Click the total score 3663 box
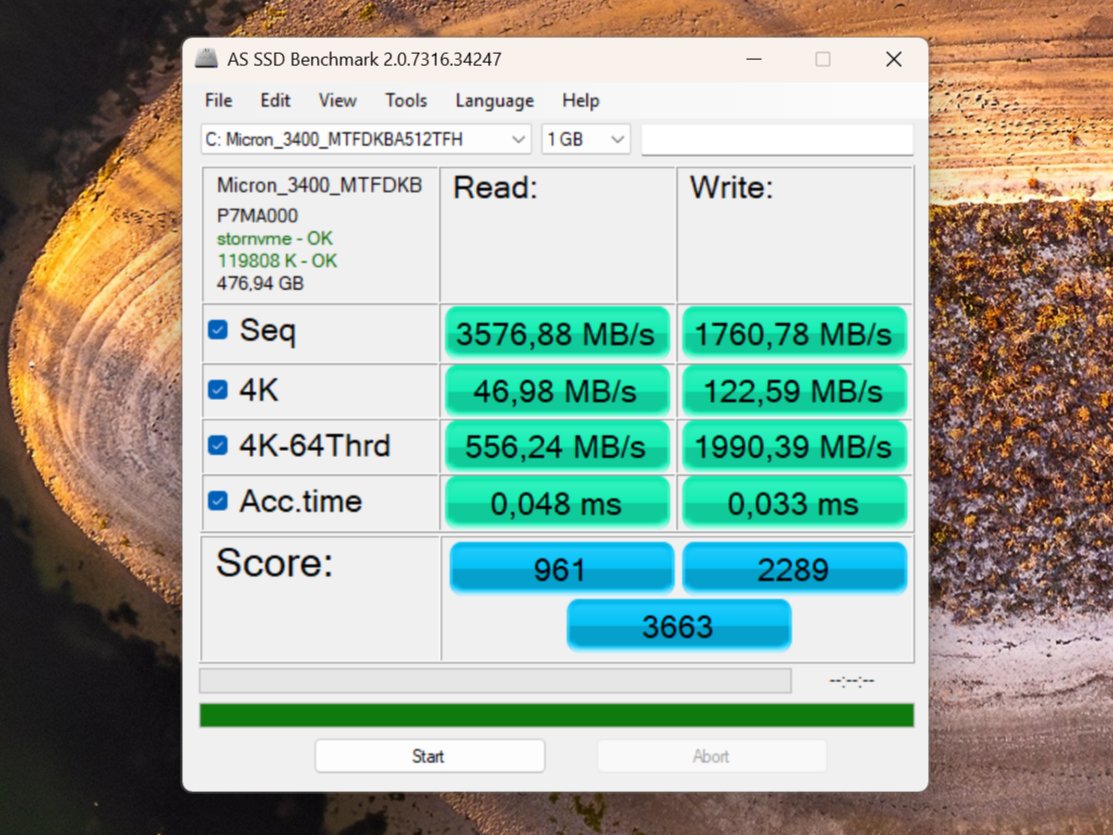 click(x=678, y=626)
